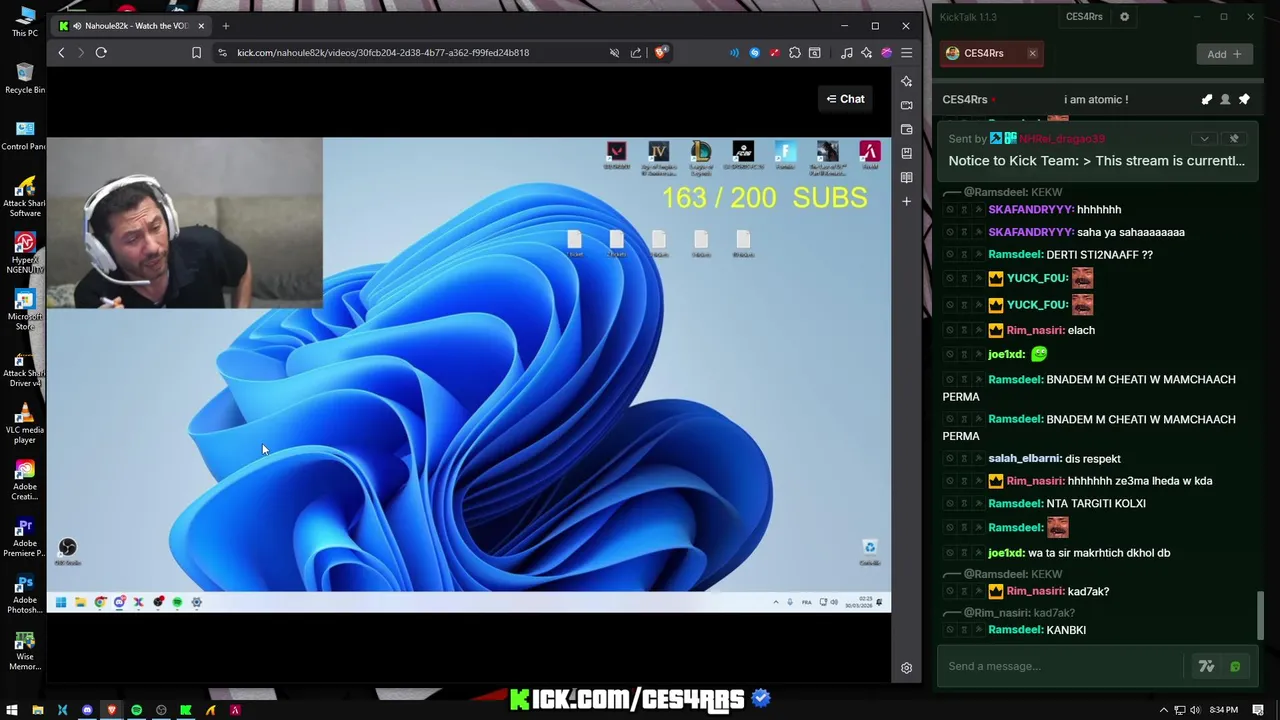The image size is (1280, 720).
Task: Open 7TV emote picker in message box
Action: [1207, 666]
